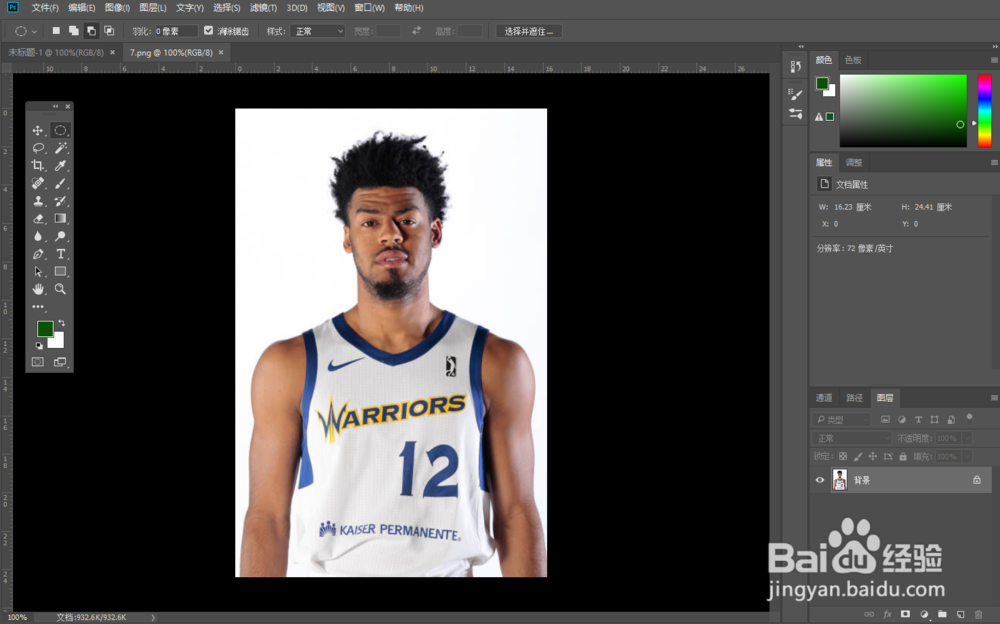Click the foreground color swatch
Screen dimensions: 1000x624
click(44, 330)
